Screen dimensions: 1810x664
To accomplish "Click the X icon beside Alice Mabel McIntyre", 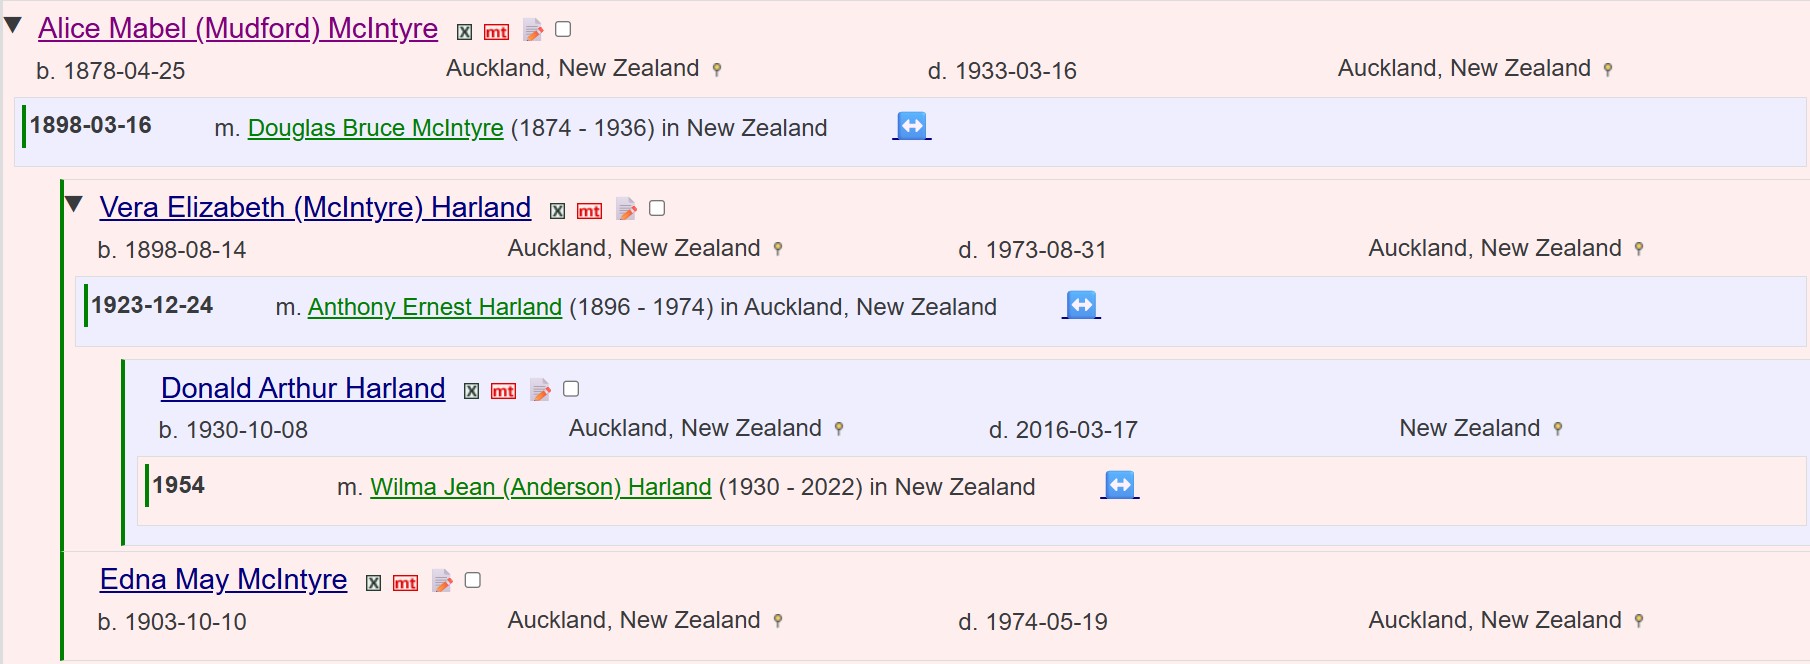I will pos(464,32).
